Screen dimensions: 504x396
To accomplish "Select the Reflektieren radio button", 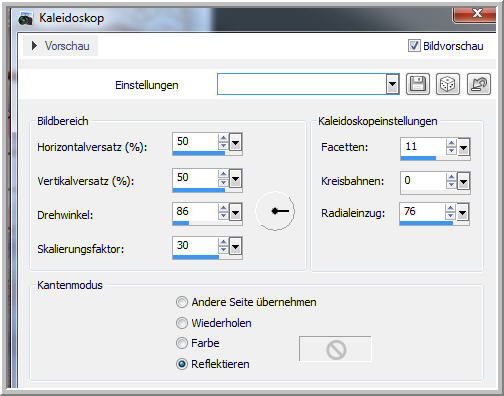I will [182, 364].
